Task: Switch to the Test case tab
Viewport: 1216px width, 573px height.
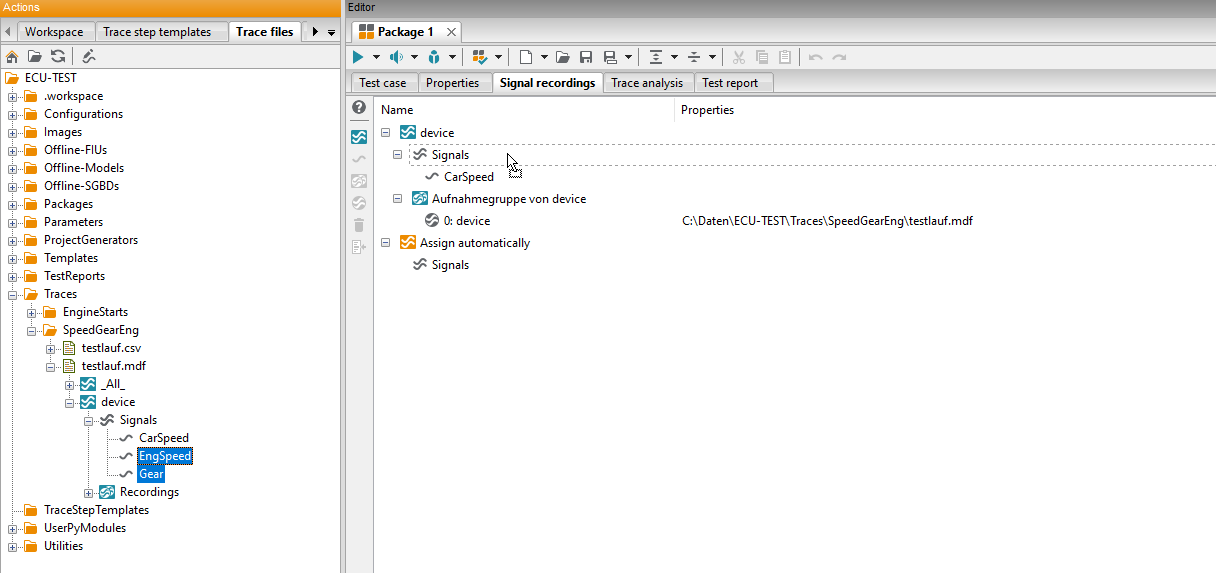Action: point(382,83)
